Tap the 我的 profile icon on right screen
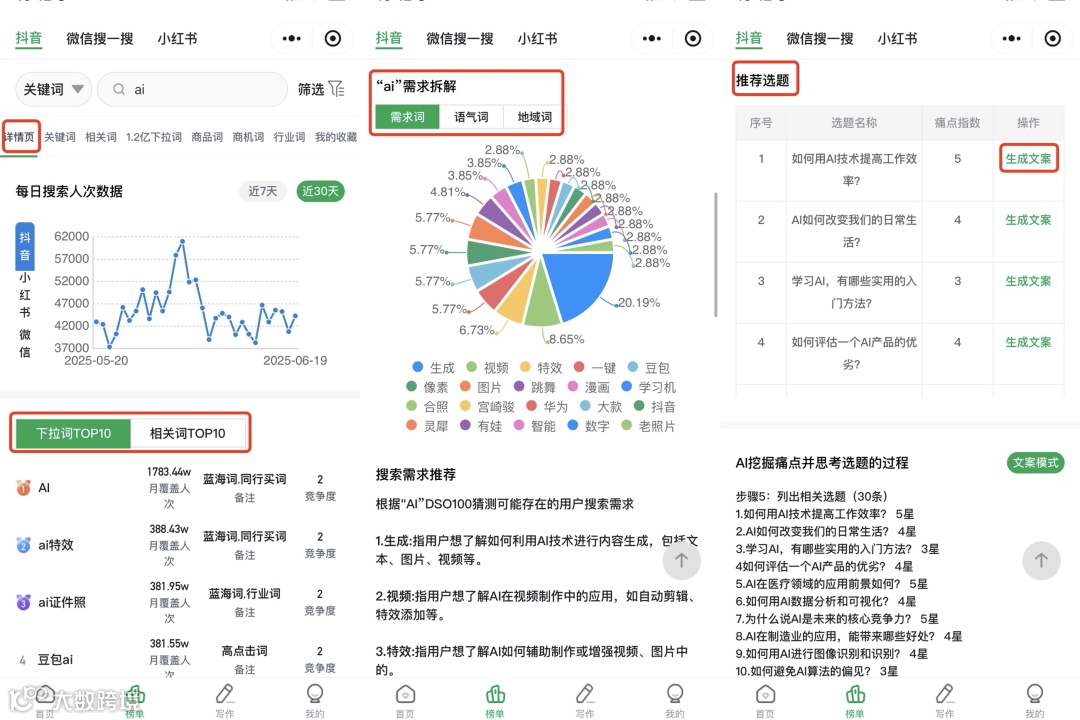Image resolution: width=1080 pixels, height=720 pixels. [x=1035, y=694]
